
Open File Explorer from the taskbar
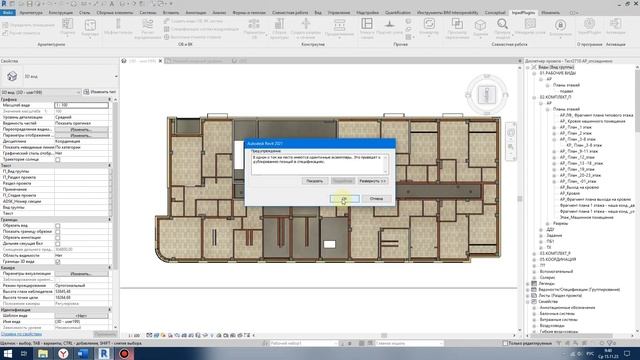pyautogui.click(x=43, y=353)
